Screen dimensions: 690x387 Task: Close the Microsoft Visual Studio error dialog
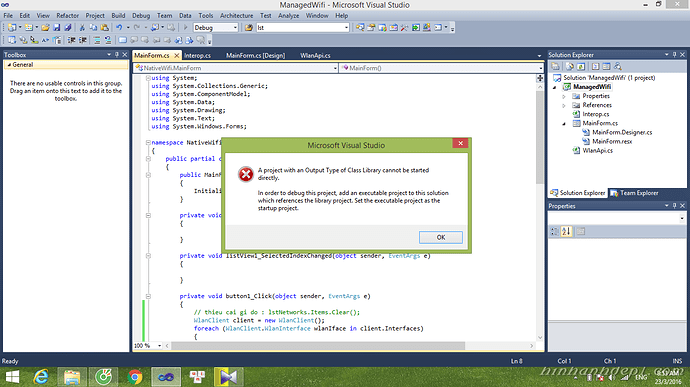[460, 143]
